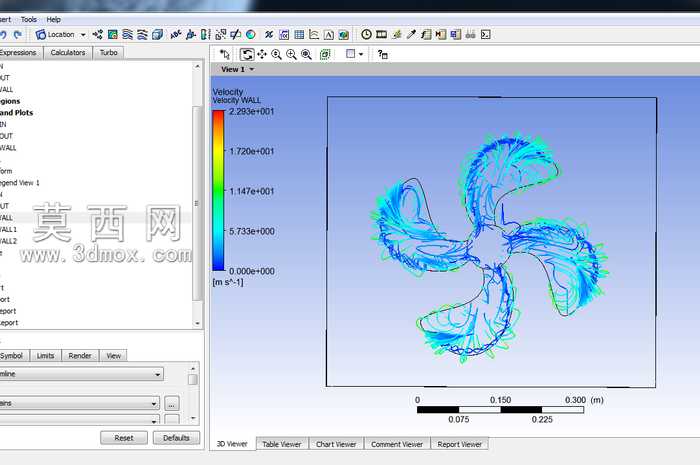The height and width of the screenshot is (465, 700).
Task: Open the domains combo box
Action: click(79, 403)
